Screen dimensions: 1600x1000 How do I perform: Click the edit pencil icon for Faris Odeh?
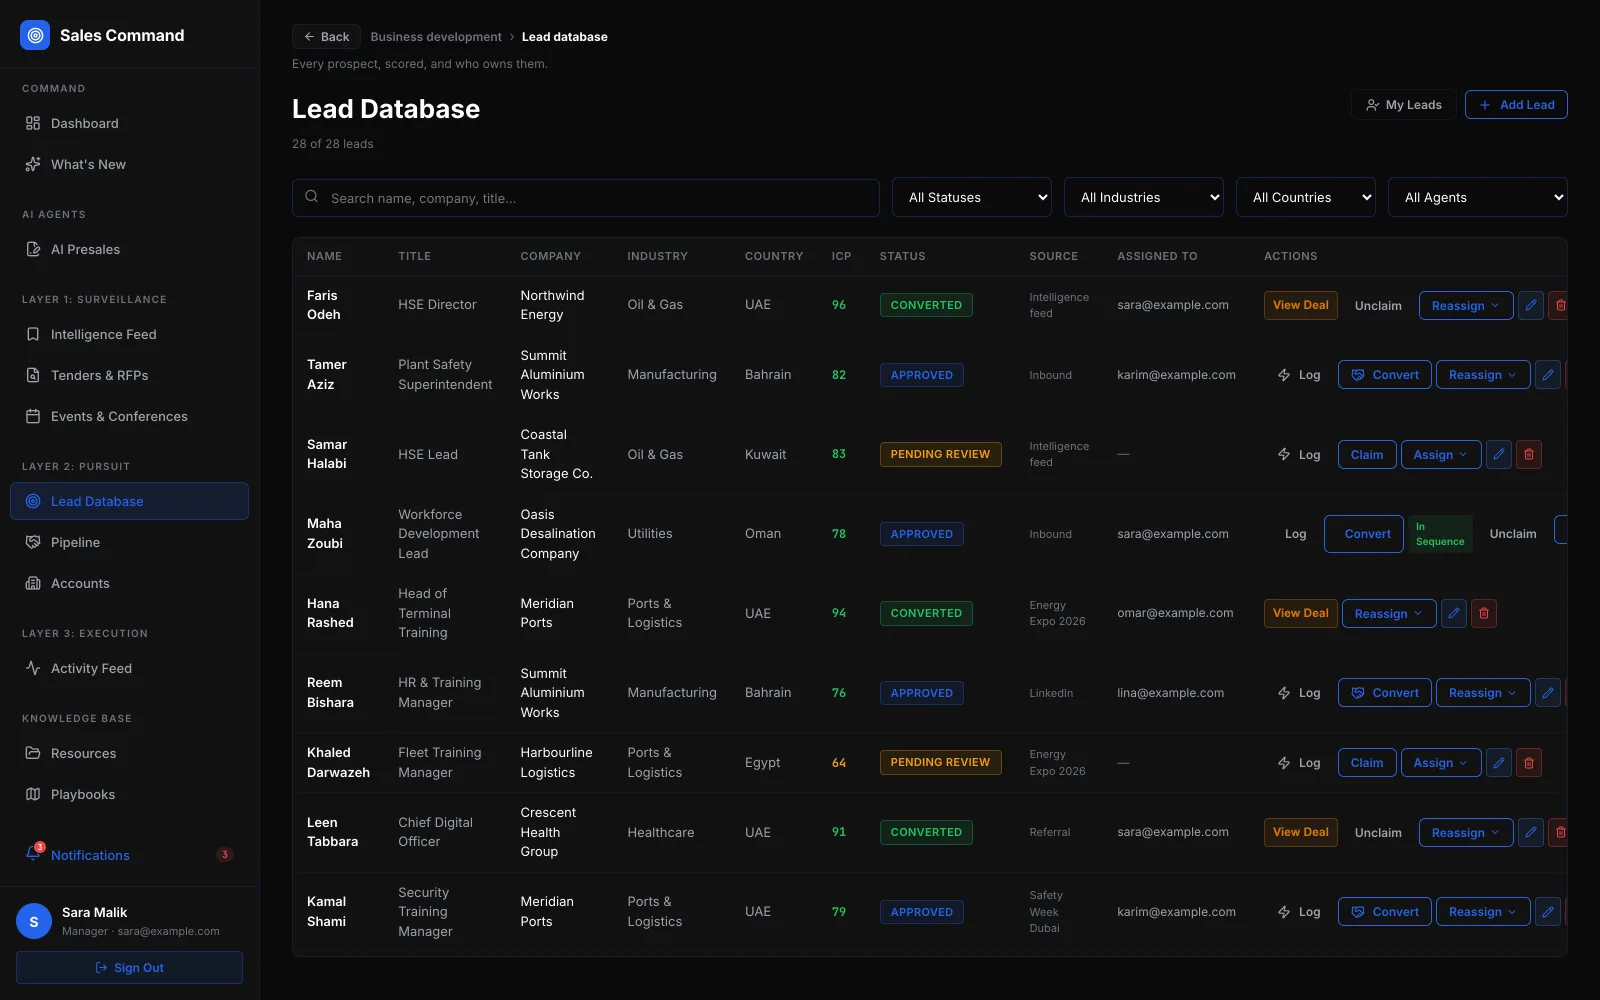tap(1530, 305)
